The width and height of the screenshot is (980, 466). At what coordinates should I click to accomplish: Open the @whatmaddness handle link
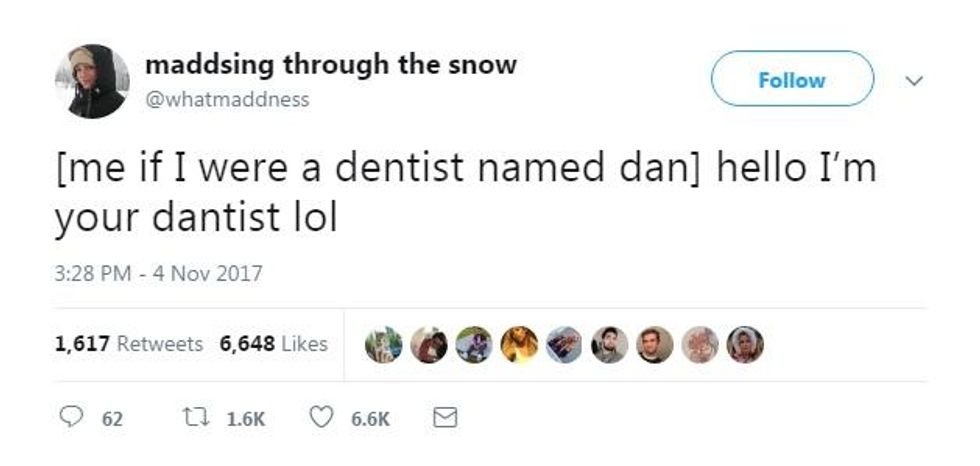coord(227,99)
